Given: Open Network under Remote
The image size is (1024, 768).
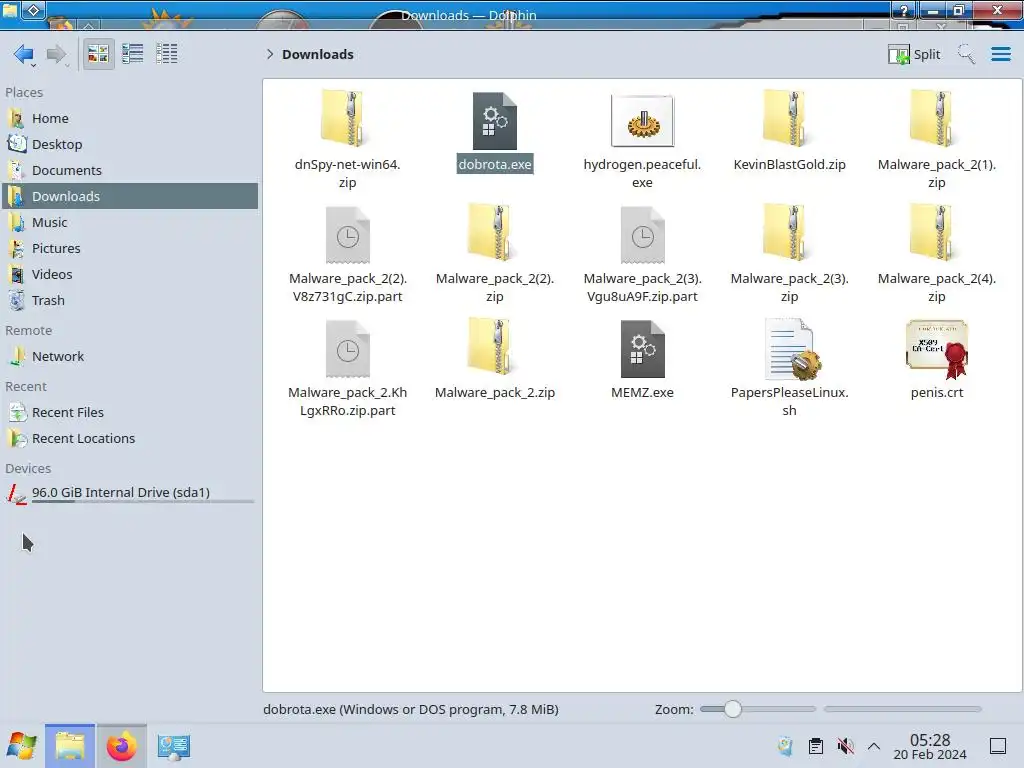Looking at the screenshot, I should 130,357.
